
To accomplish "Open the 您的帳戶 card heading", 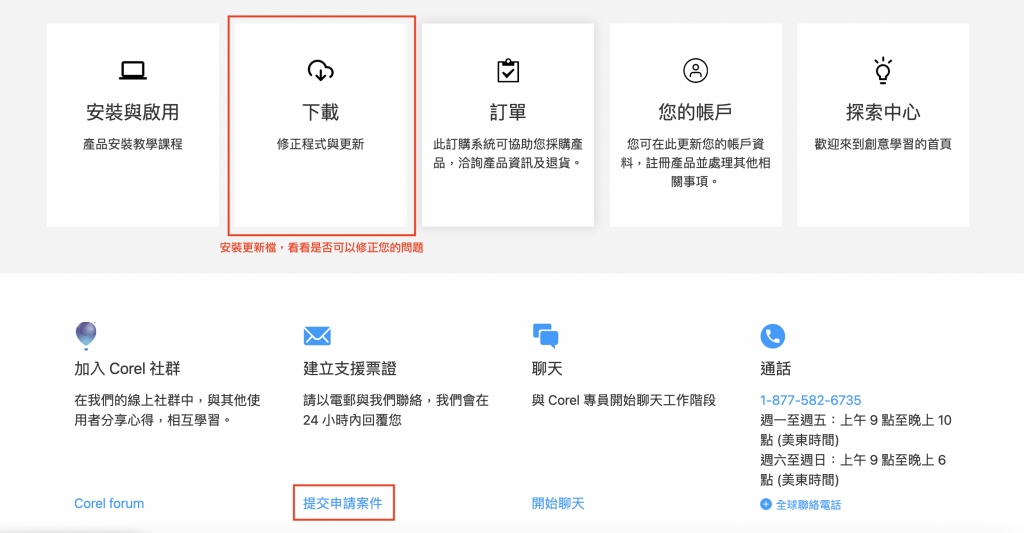I will (696, 112).
